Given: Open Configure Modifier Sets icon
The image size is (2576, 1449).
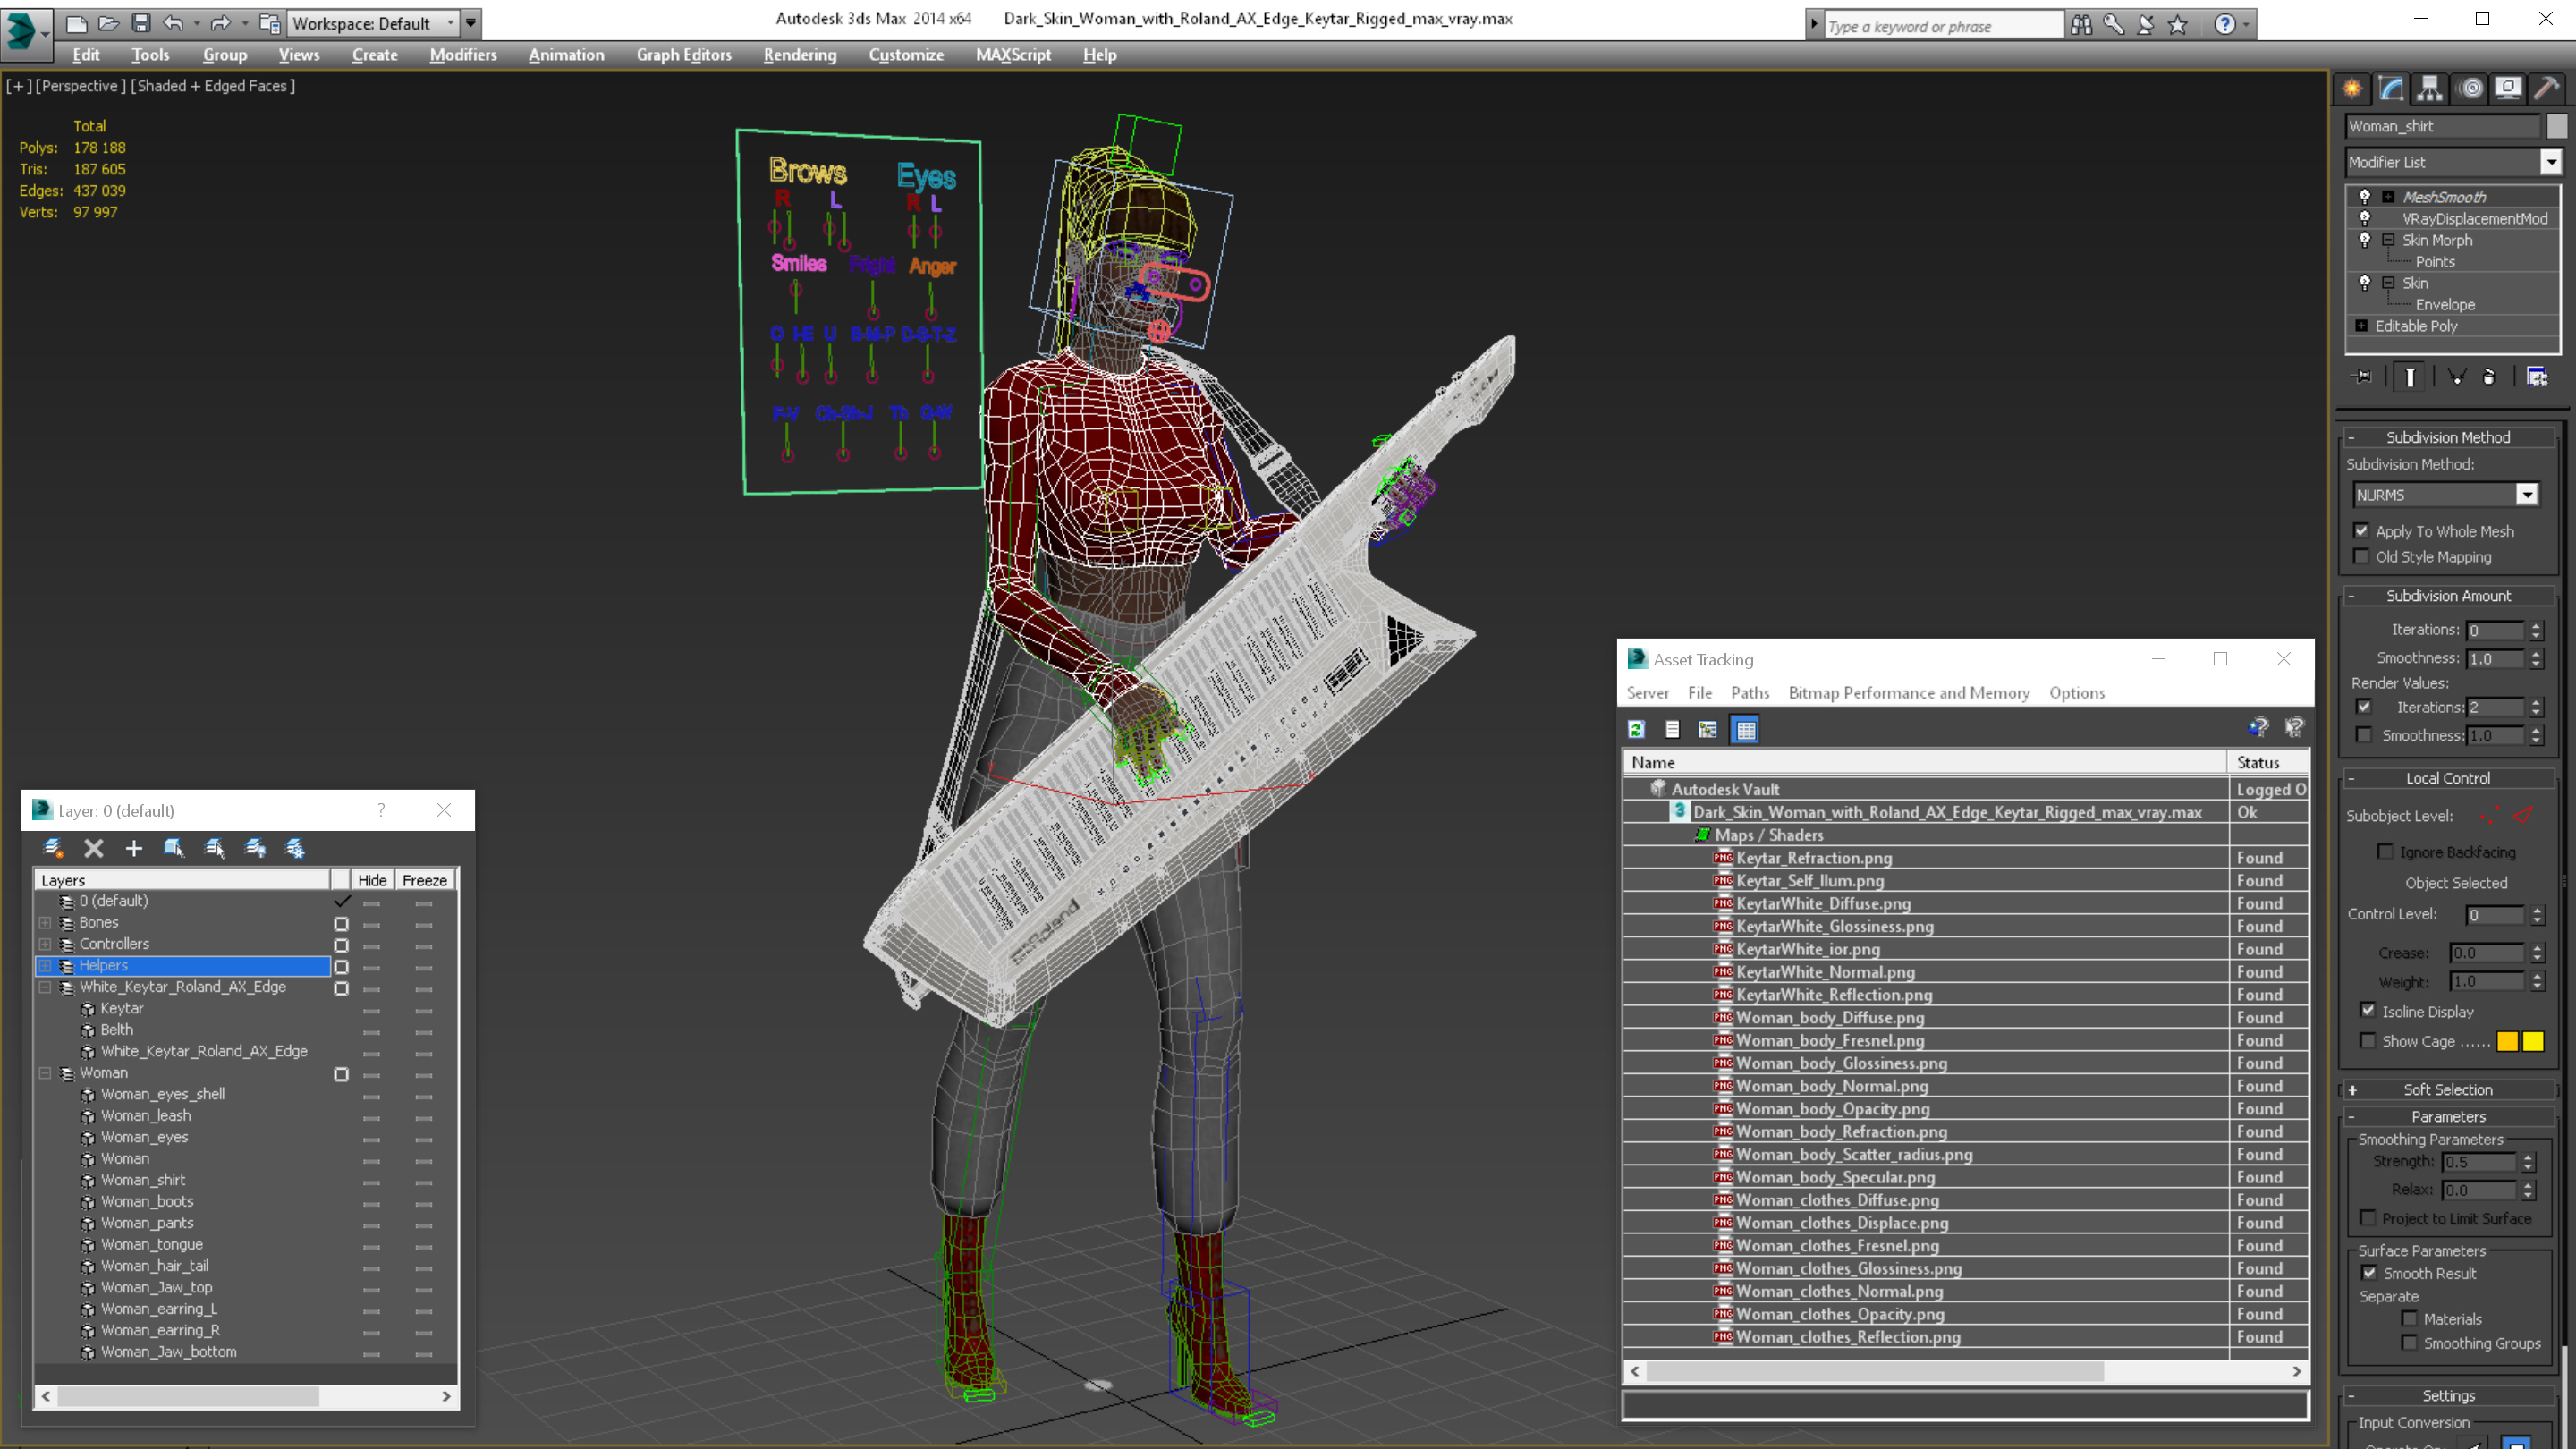Looking at the screenshot, I should point(2537,377).
